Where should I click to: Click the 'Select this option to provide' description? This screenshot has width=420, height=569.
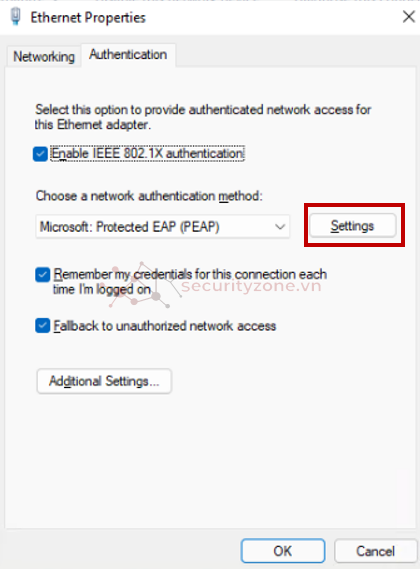203,117
